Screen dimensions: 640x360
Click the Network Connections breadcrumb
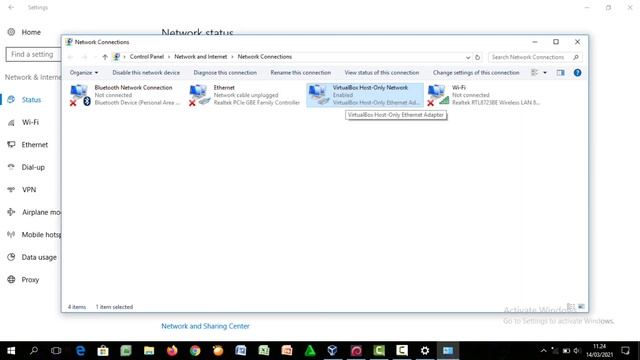click(x=264, y=57)
